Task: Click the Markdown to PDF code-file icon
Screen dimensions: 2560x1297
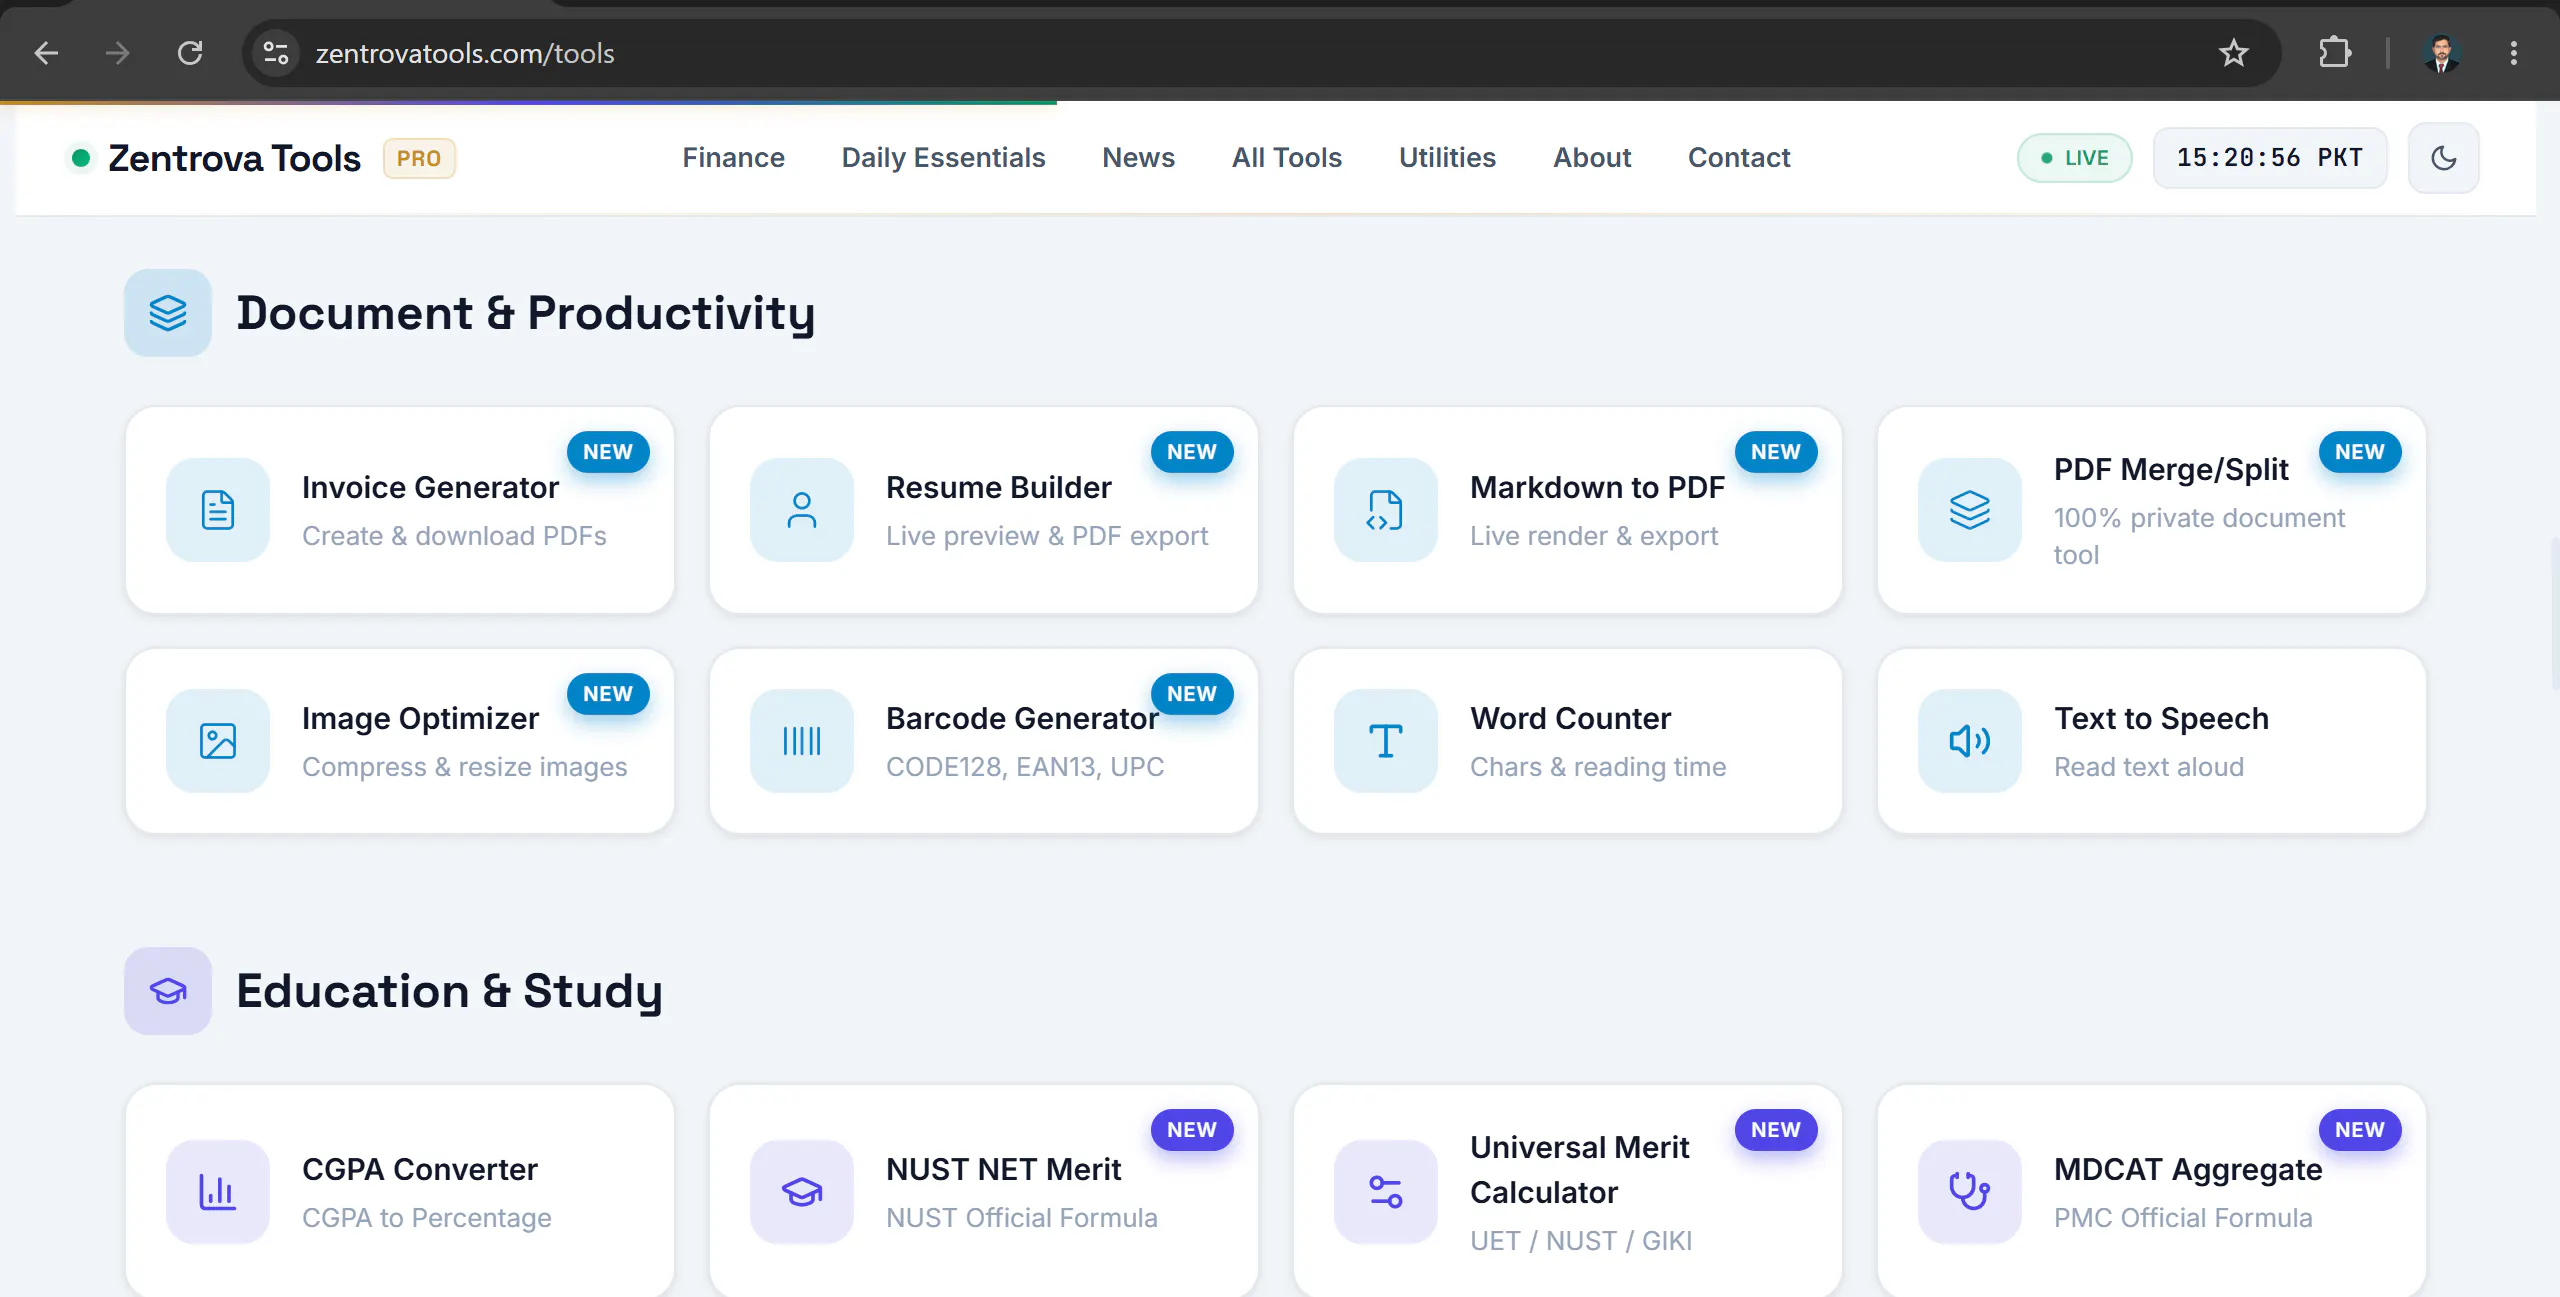Action: click(1386, 510)
